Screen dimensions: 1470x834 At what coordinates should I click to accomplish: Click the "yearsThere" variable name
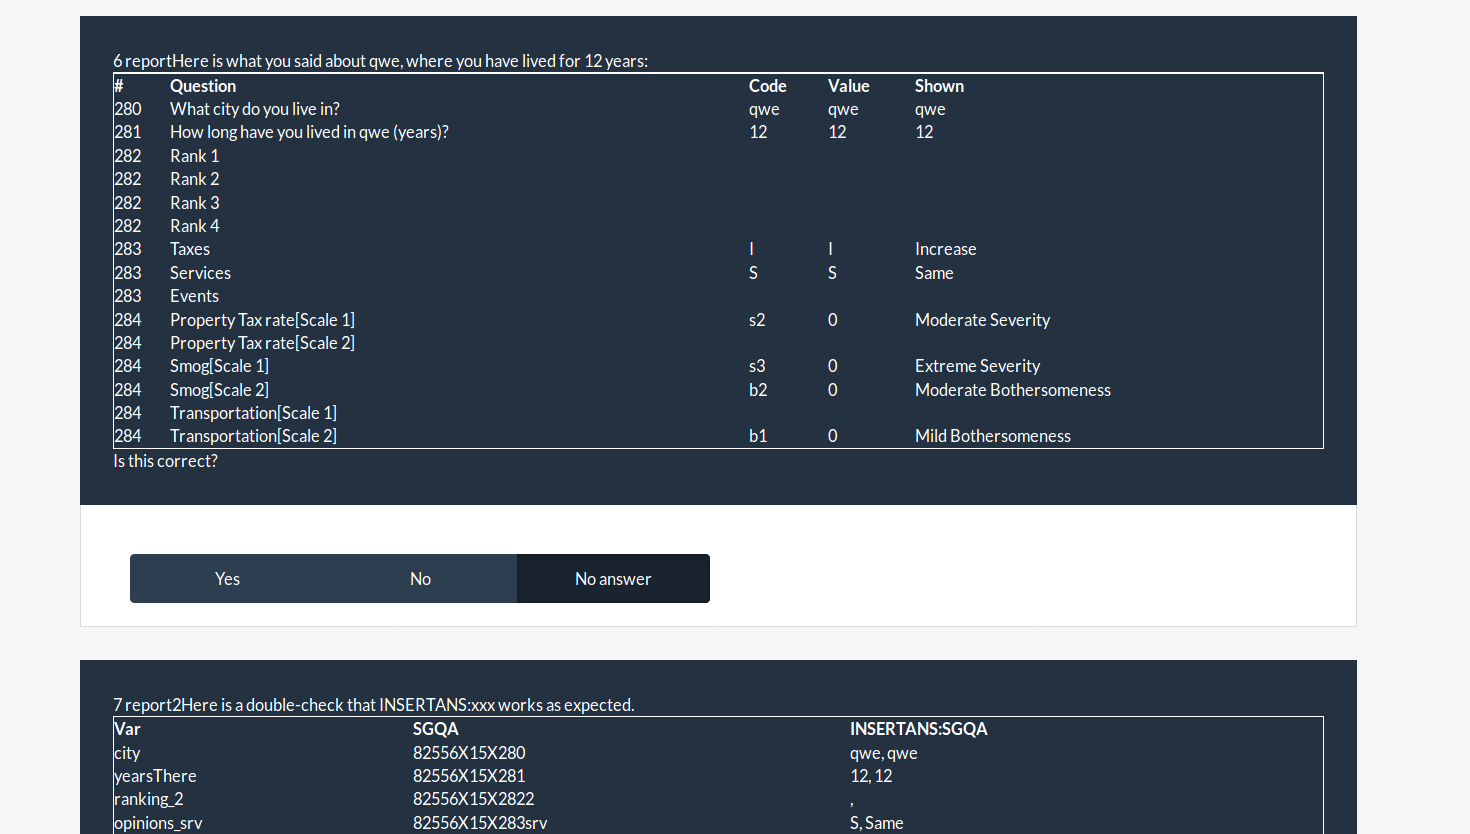pyautogui.click(x=155, y=776)
